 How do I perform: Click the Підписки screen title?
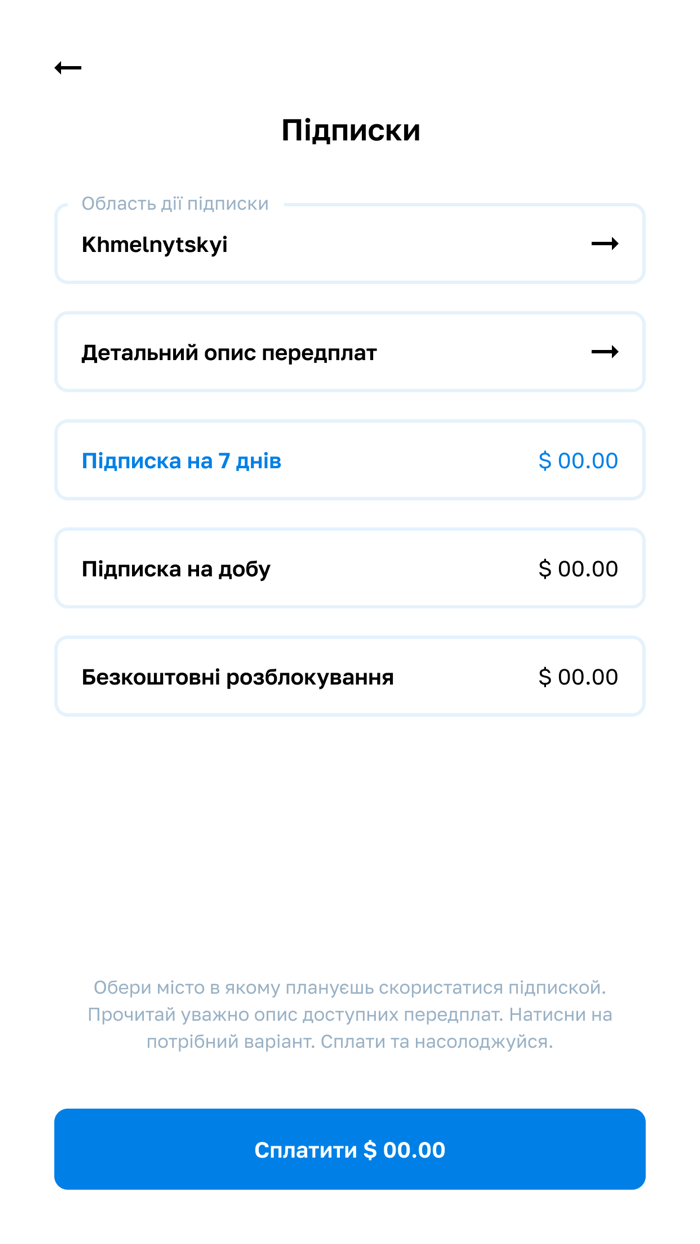coord(350,130)
